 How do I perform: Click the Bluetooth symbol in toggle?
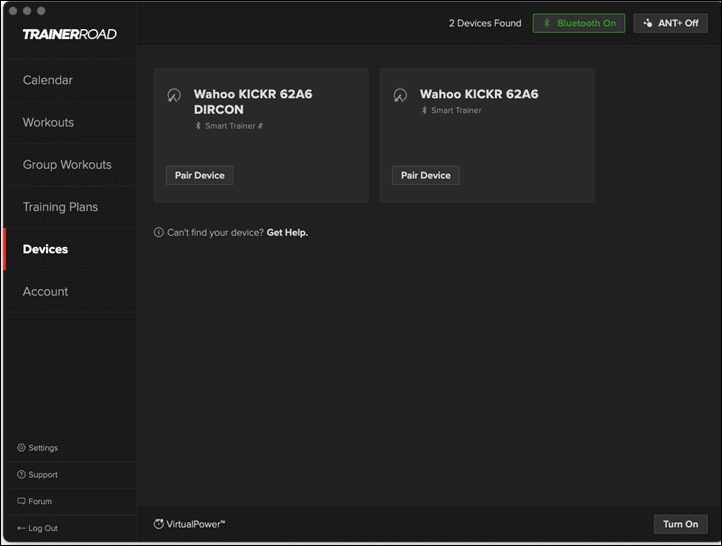547,23
